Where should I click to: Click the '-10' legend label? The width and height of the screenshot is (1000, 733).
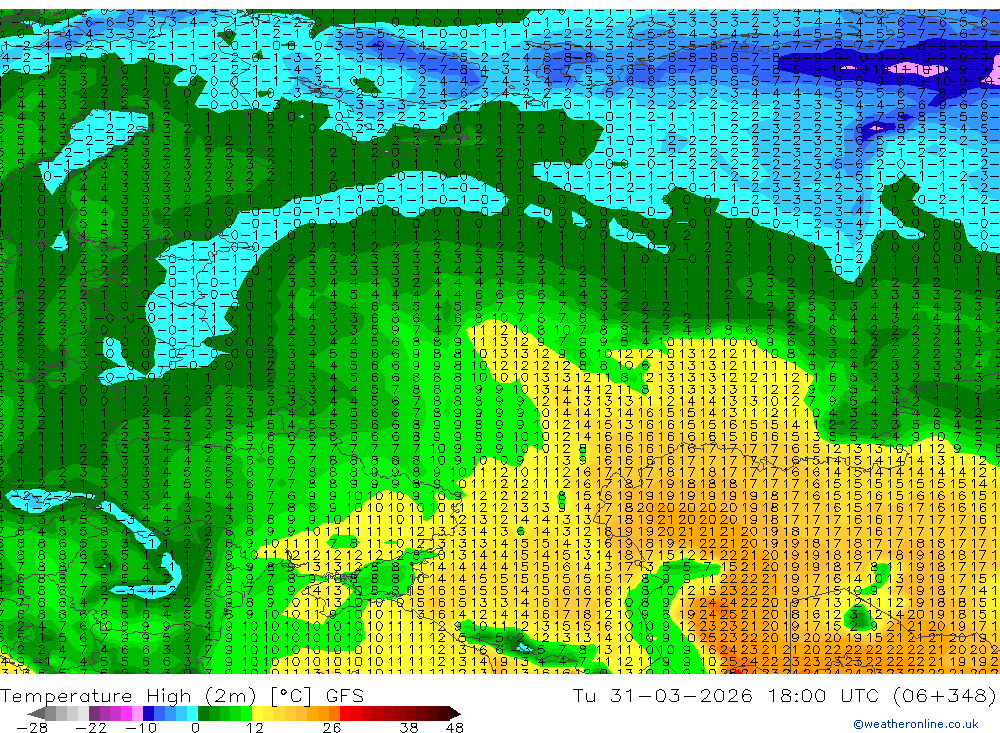[141, 727]
